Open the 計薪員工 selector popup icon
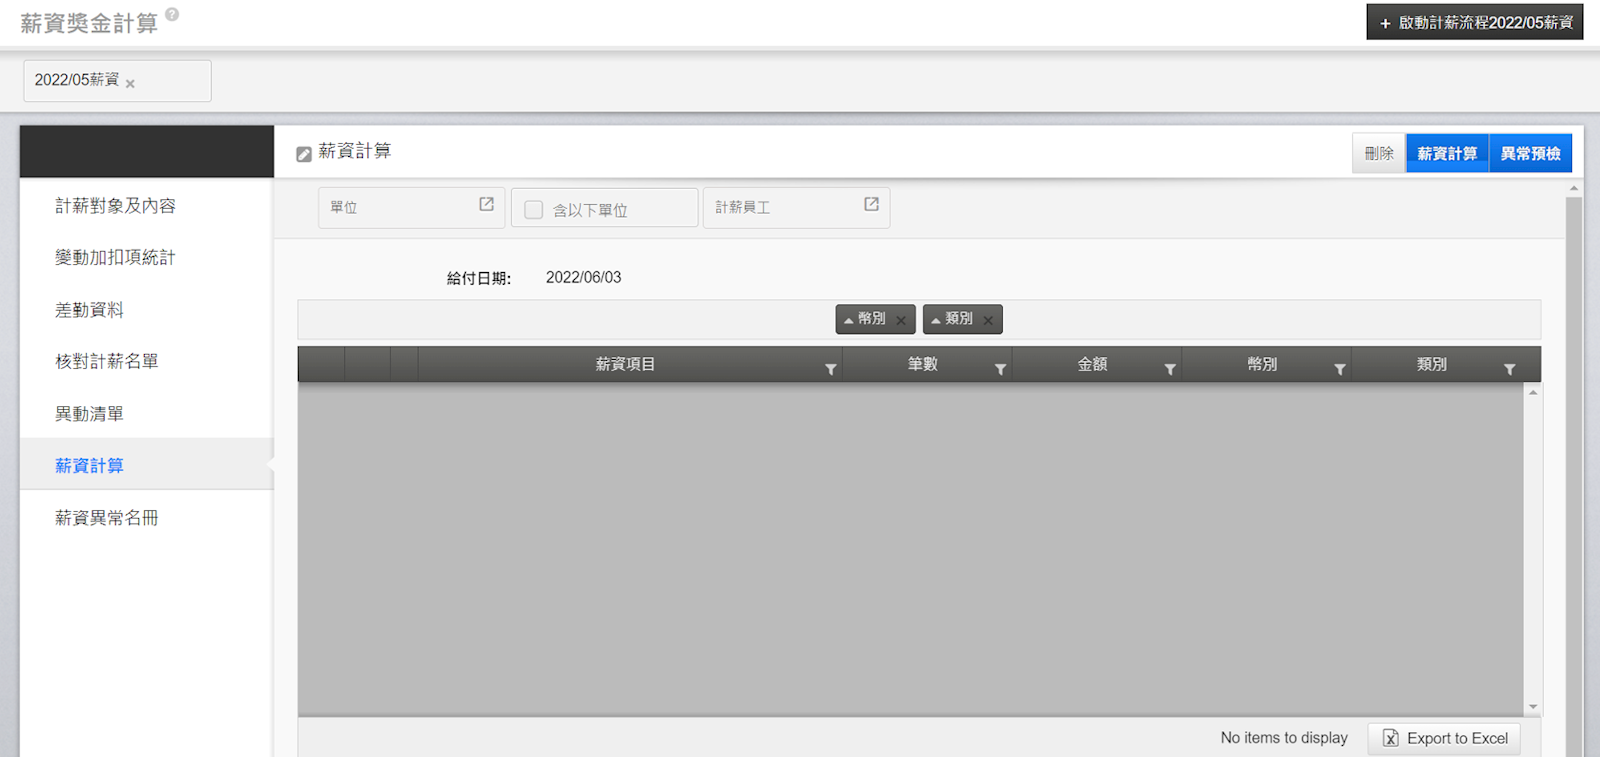1600x757 pixels. click(x=871, y=204)
